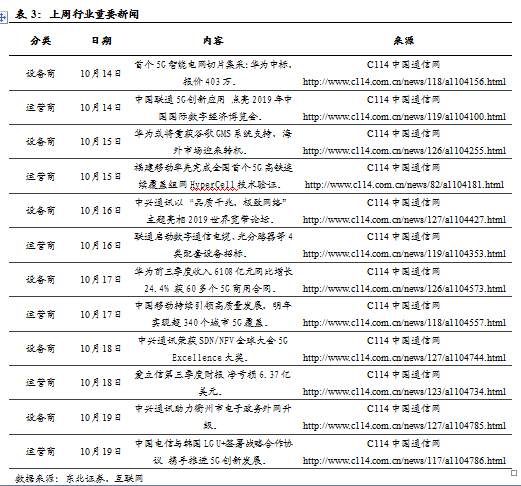The height and width of the screenshot is (486, 521).
Task: Click text 联通启动数字通信电缆、光分路器等4
Action: (x=213, y=237)
